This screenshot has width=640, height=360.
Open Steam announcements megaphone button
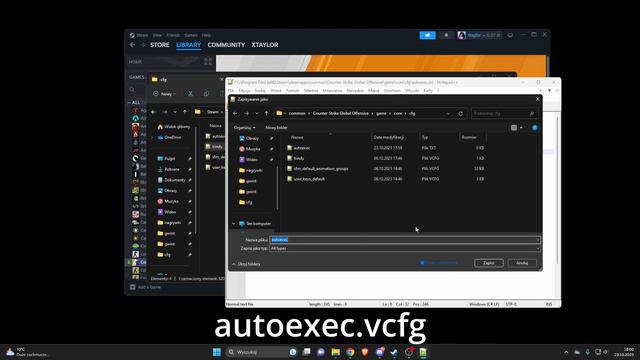427,36
